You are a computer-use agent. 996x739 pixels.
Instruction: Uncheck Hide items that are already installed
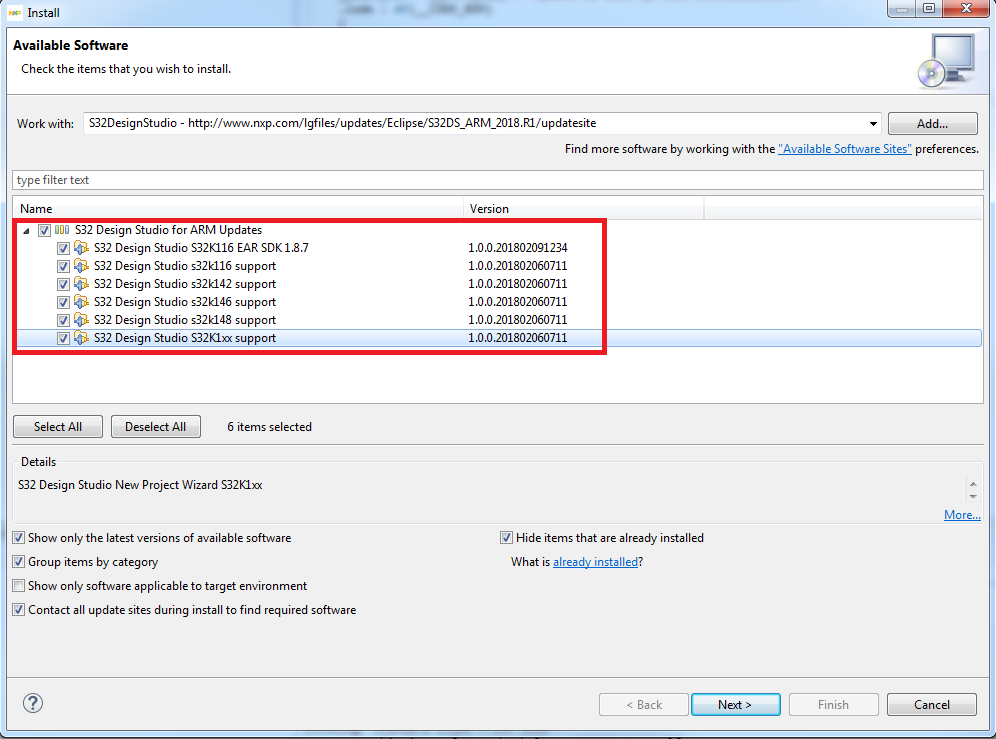[x=506, y=538]
